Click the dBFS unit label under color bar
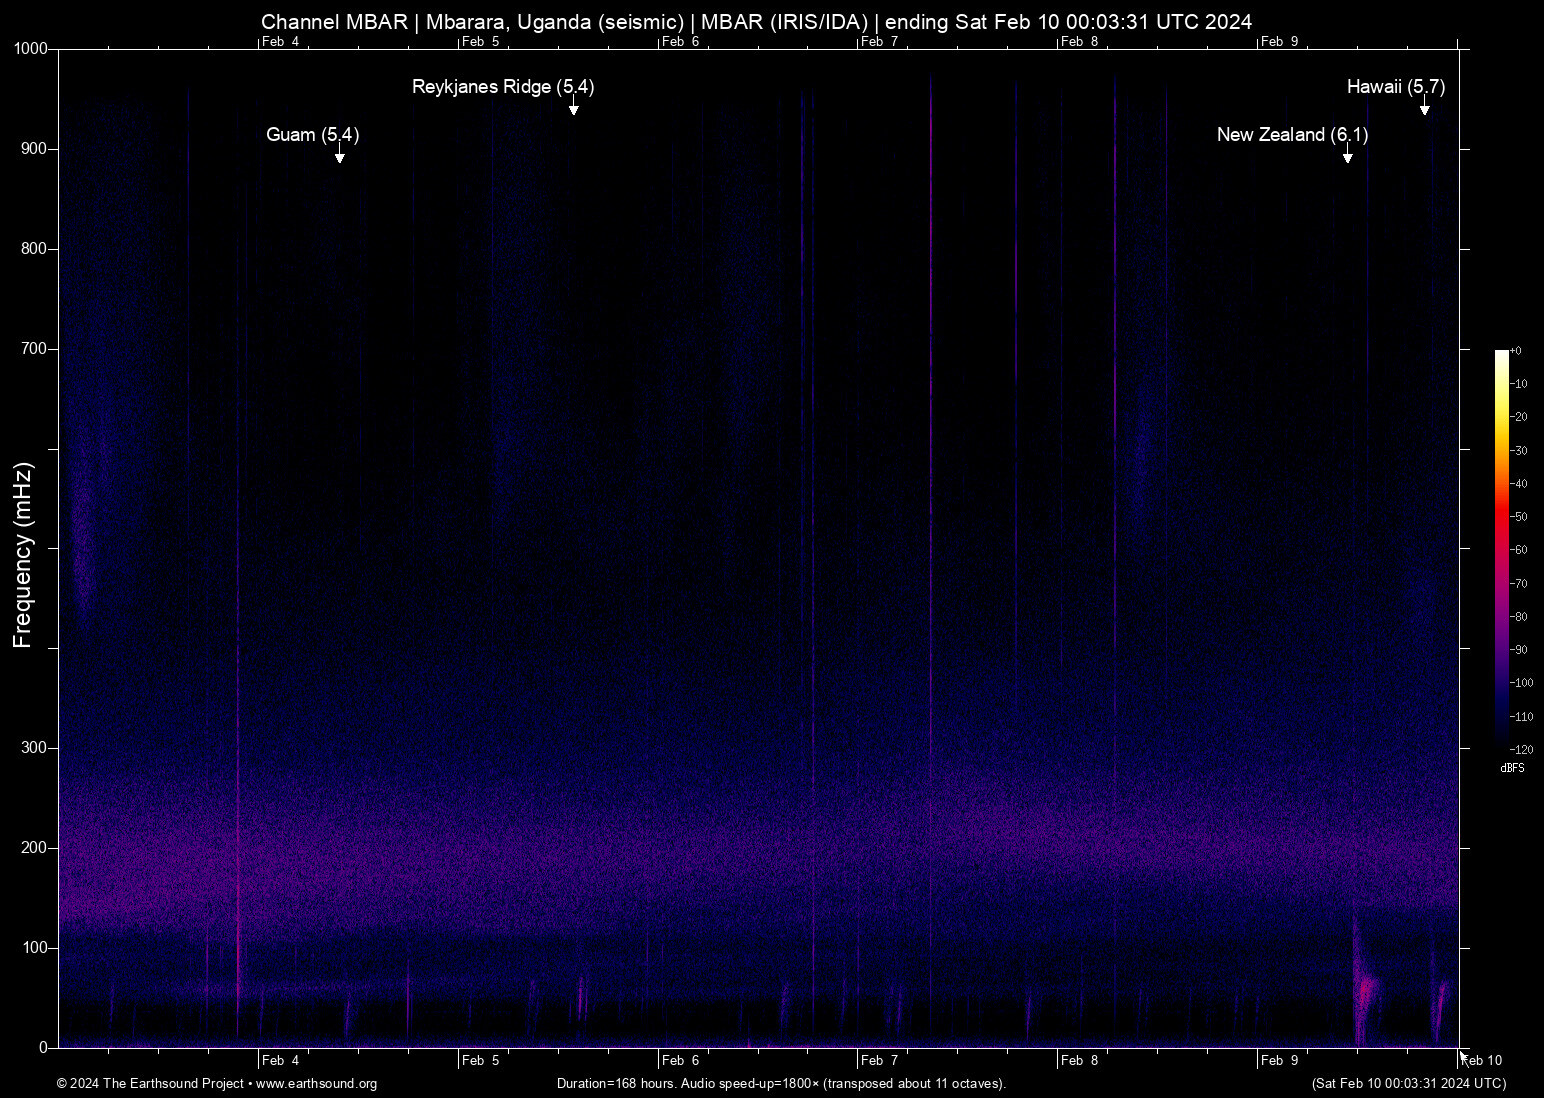This screenshot has height=1098, width=1544. [x=1512, y=768]
